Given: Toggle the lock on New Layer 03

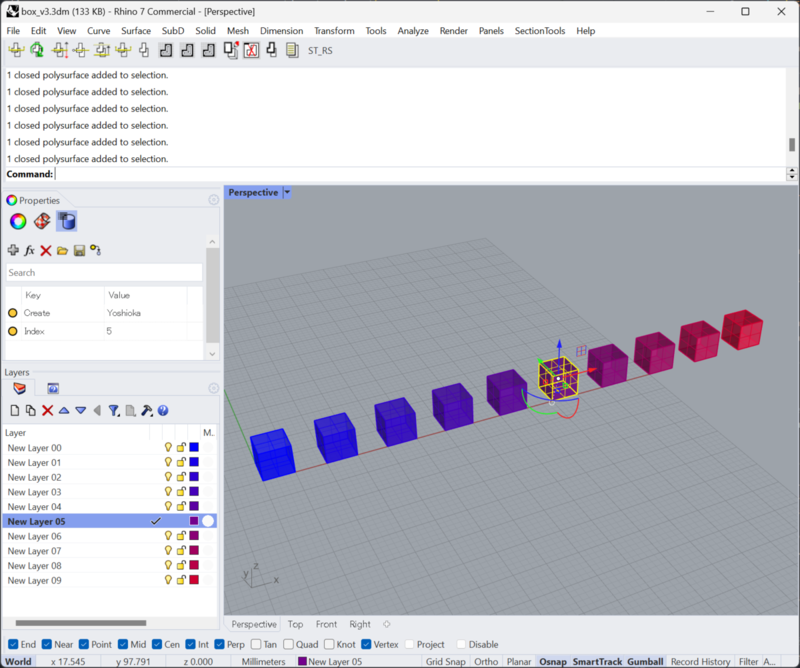Looking at the screenshot, I should [x=181, y=492].
